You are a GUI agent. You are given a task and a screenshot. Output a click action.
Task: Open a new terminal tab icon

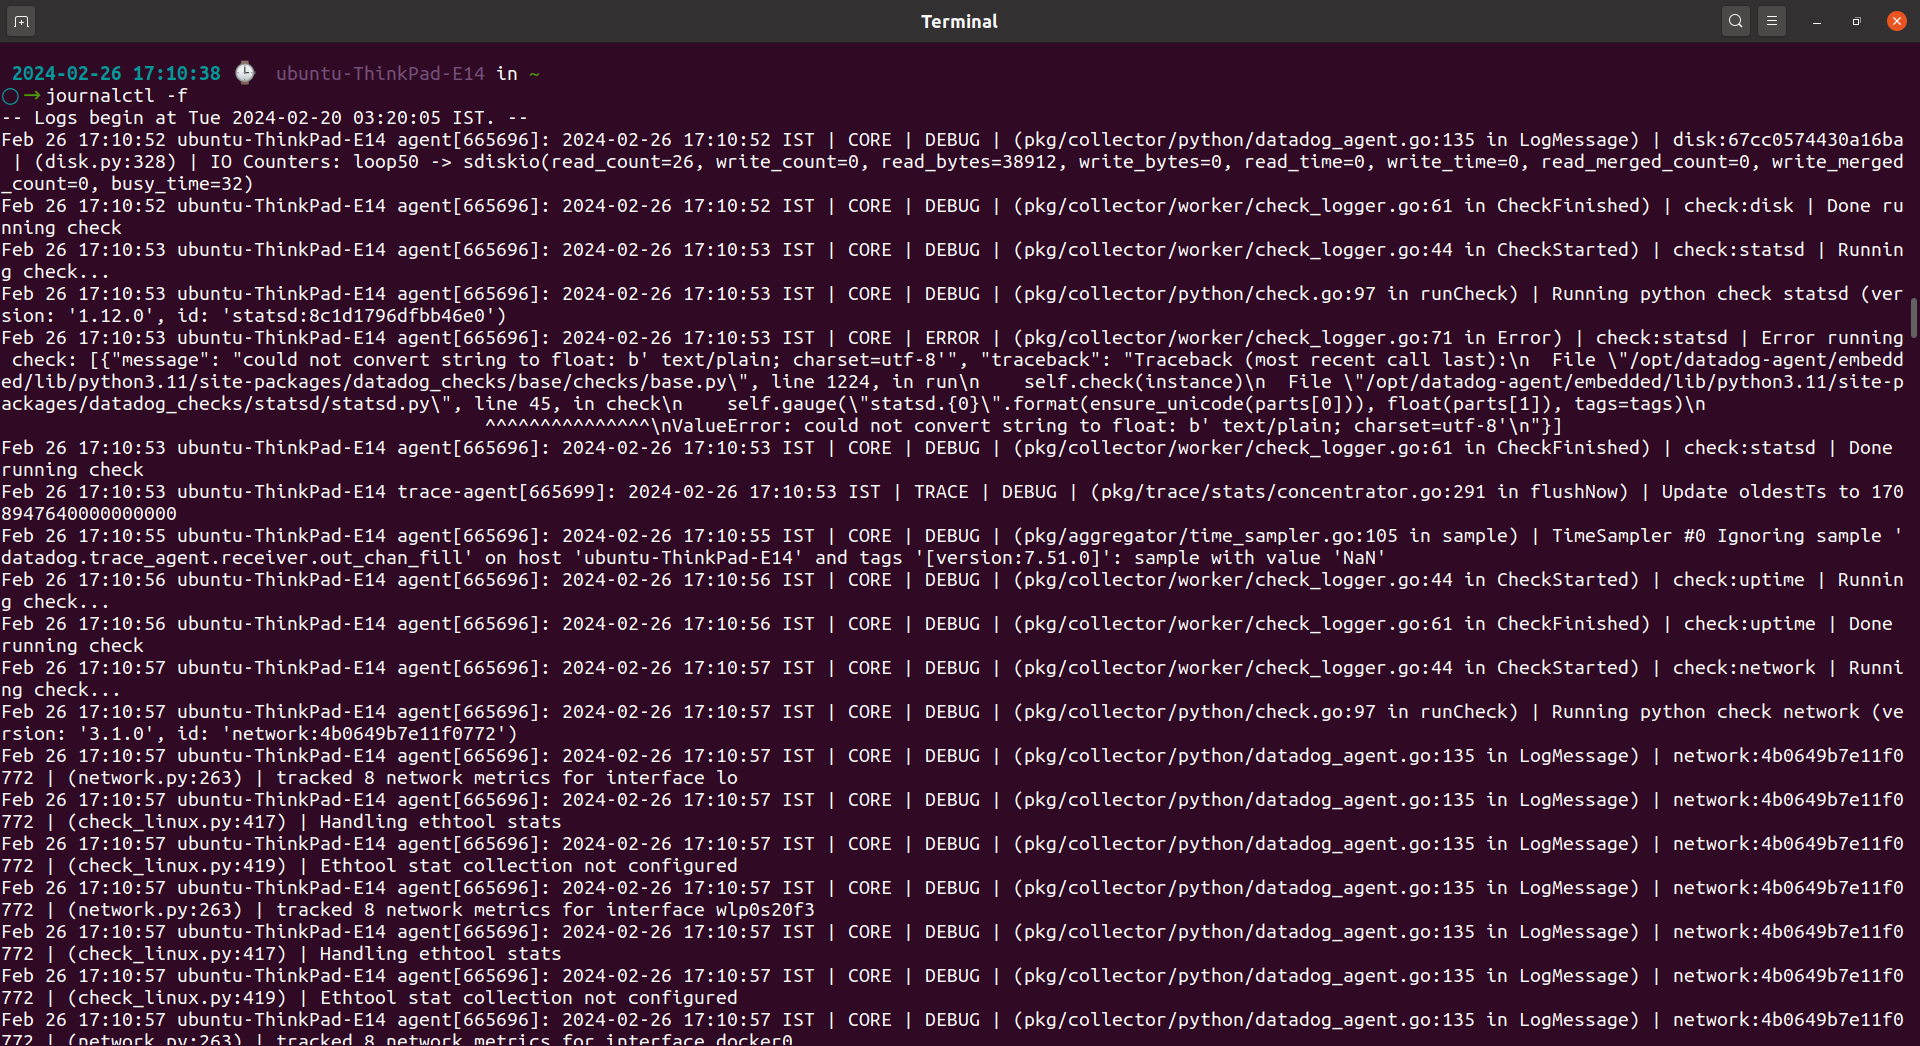pos(21,21)
